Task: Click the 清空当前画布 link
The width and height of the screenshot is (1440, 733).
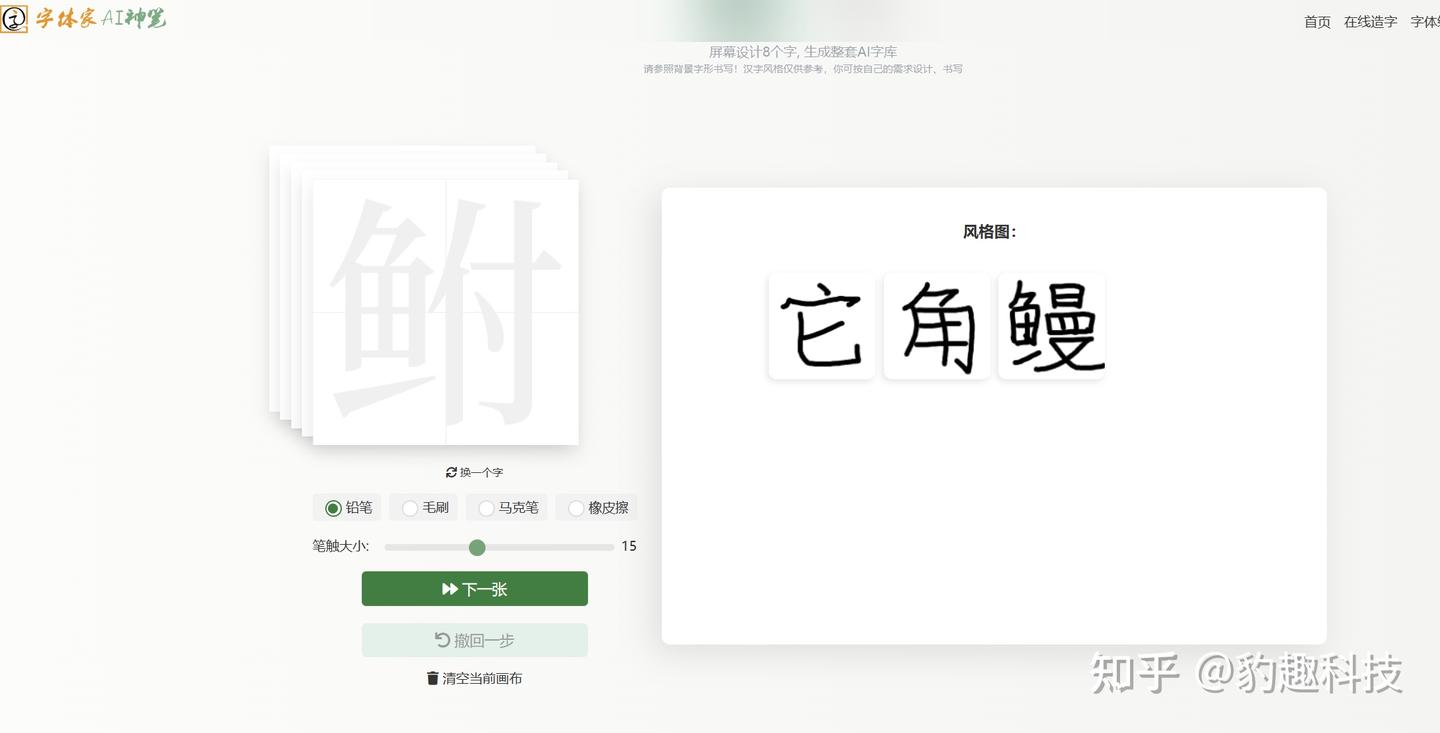Action: coord(474,678)
